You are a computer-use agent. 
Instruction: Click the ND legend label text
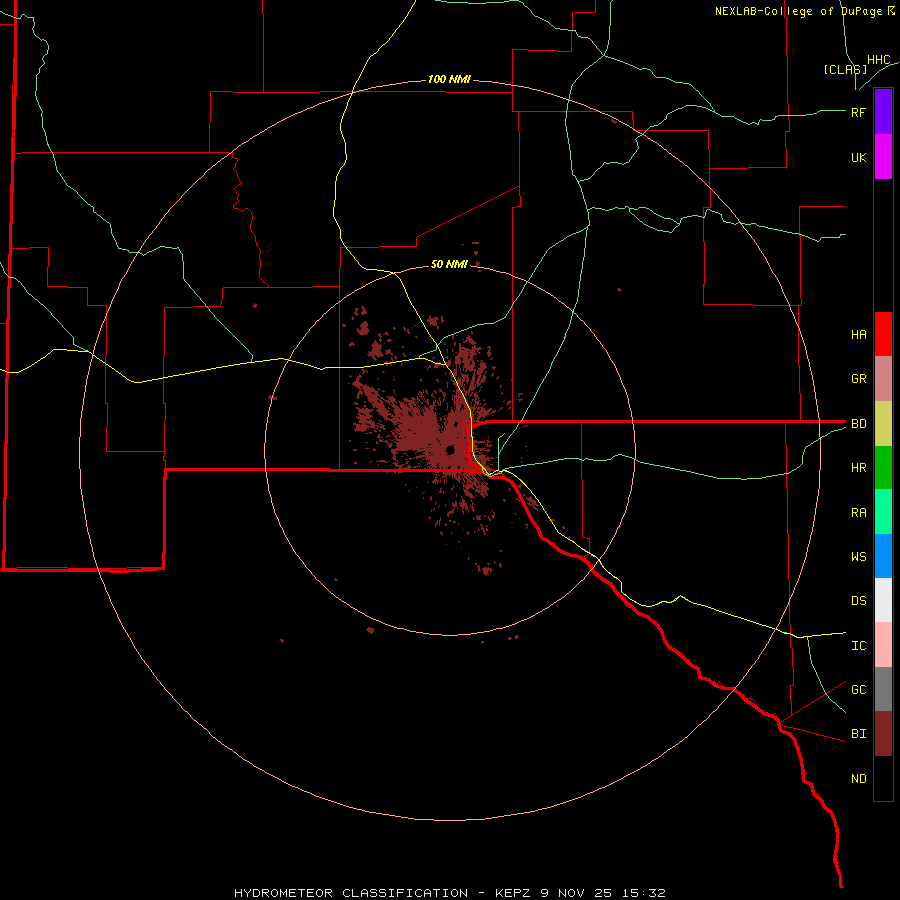click(x=858, y=779)
